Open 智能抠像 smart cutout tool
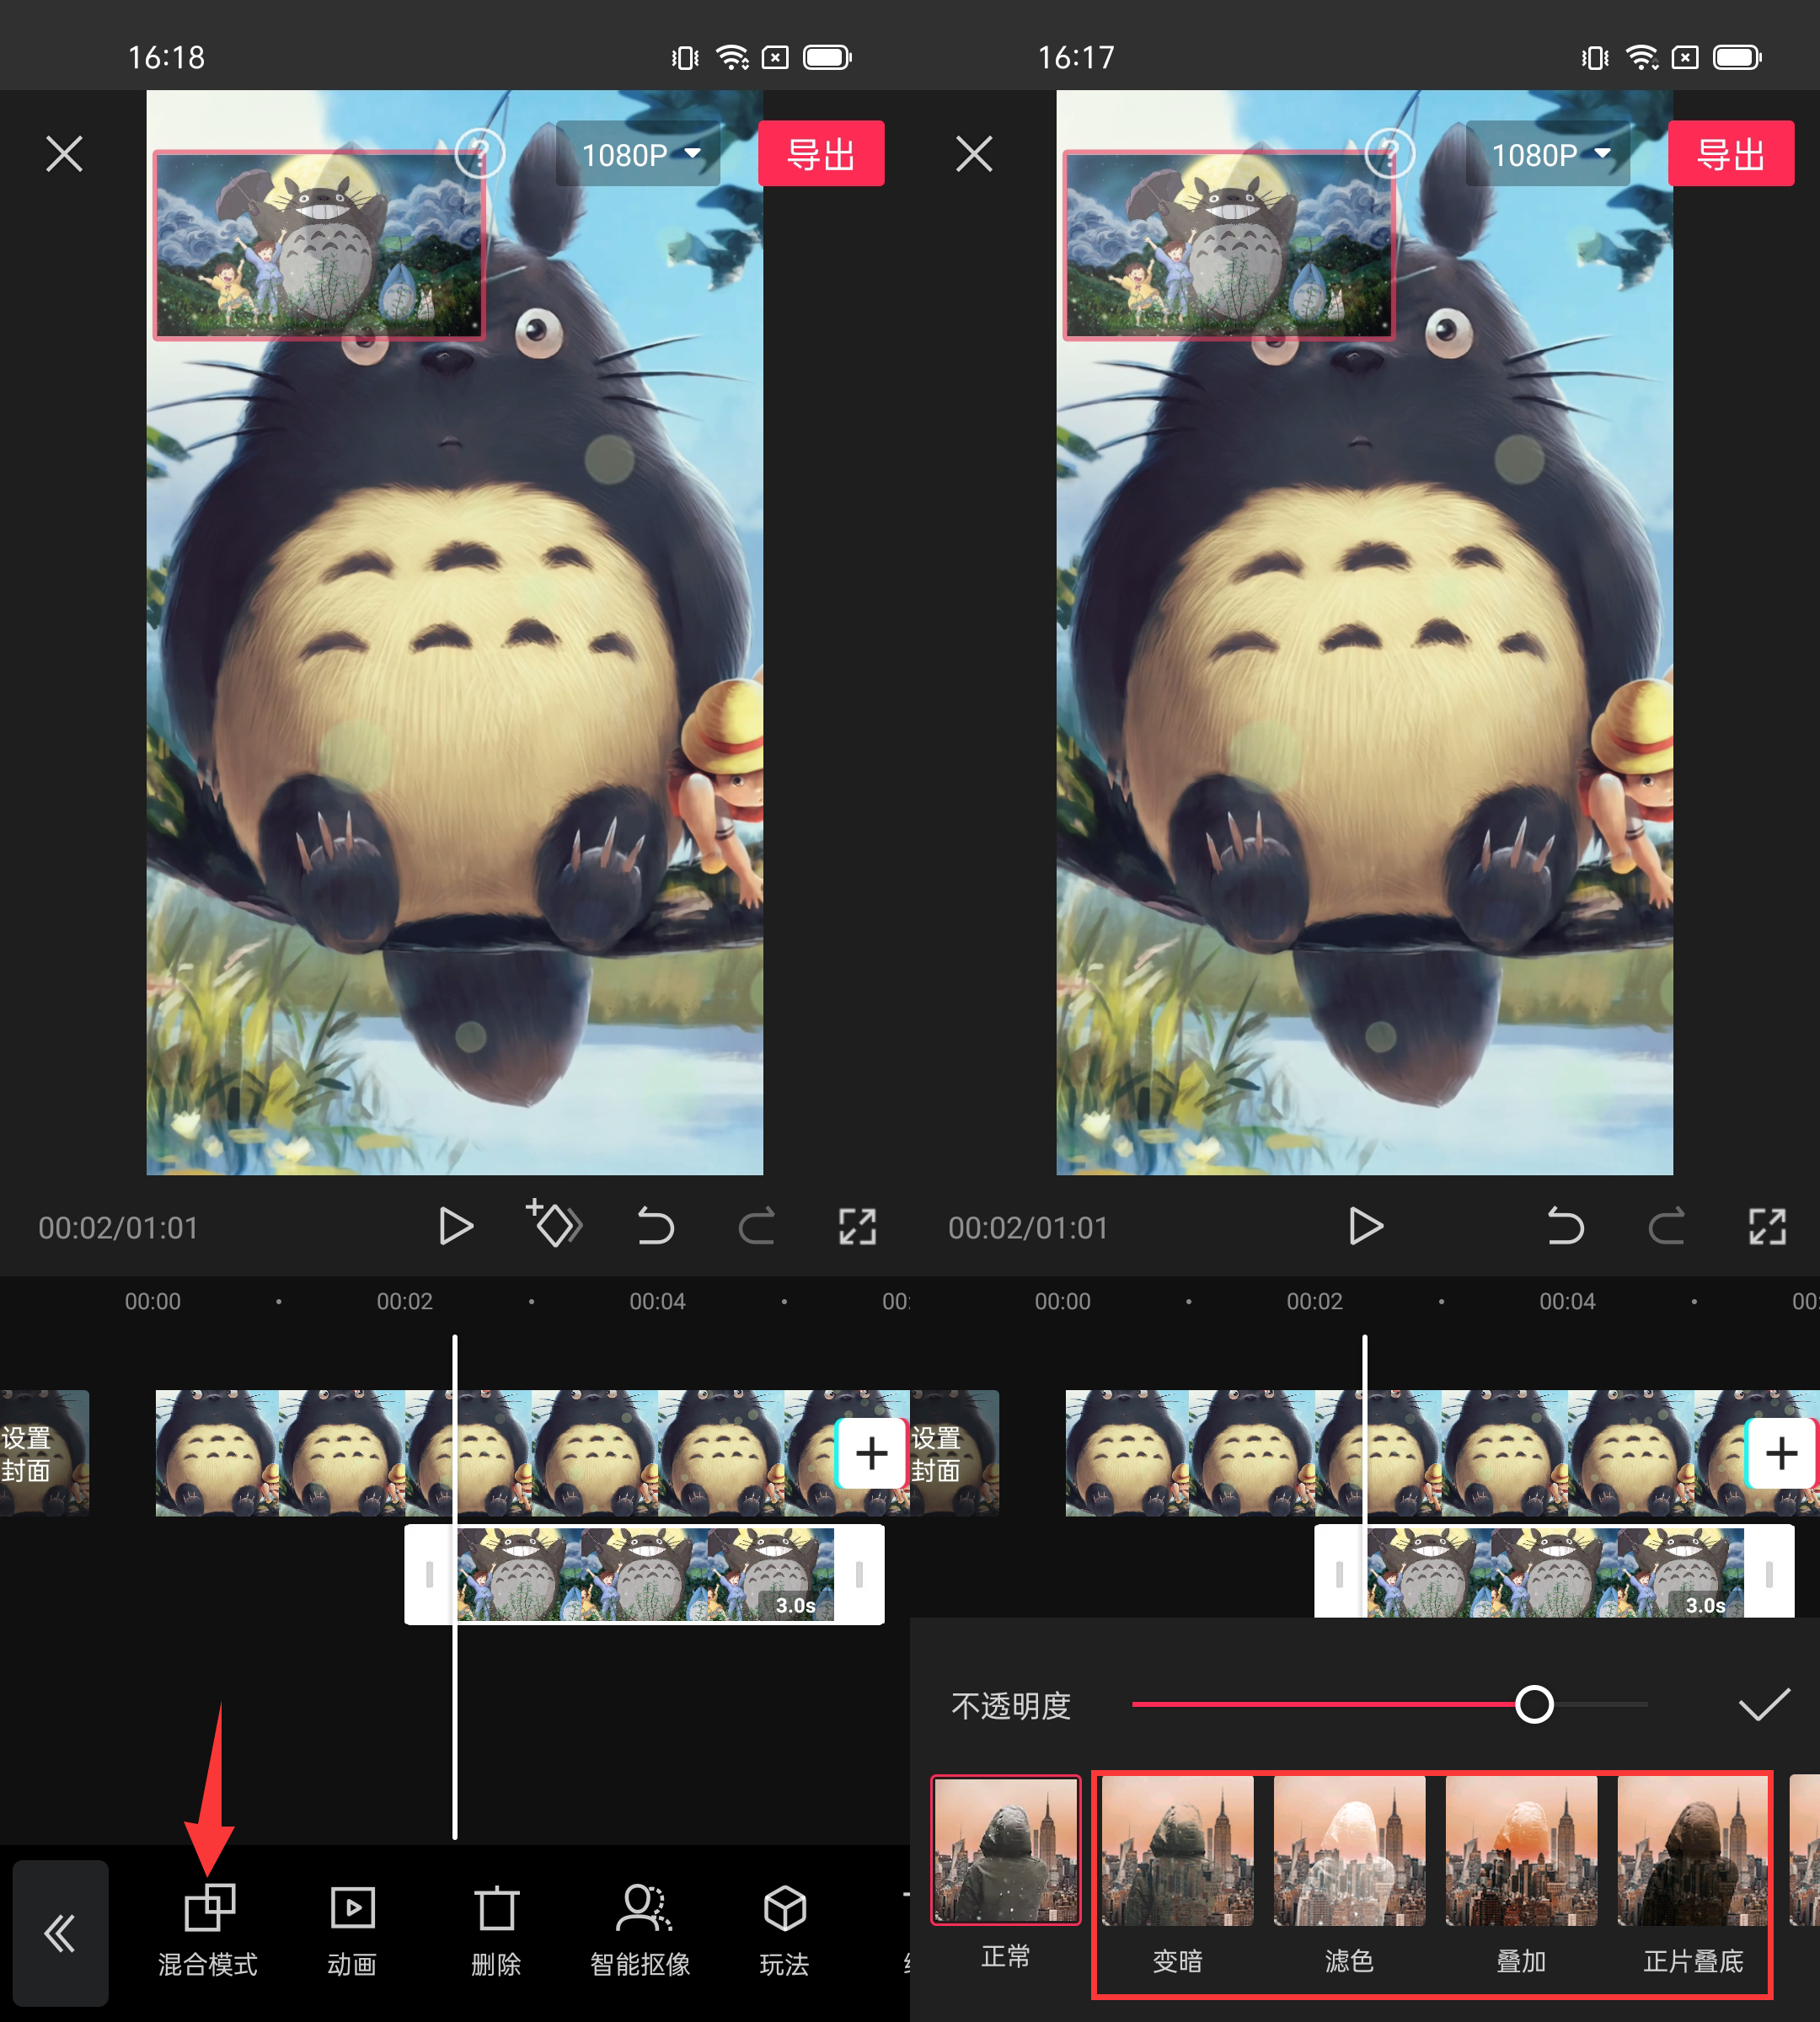The height and width of the screenshot is (2022, 1820). pyautogui.click(x=640, y=1930)
